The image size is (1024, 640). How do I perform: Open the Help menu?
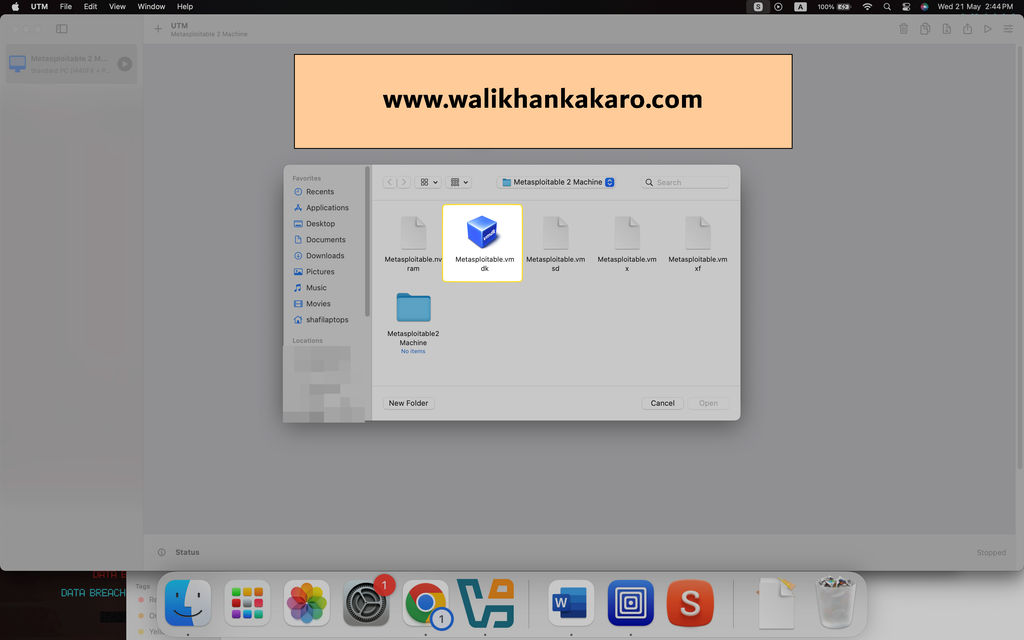tap(185, 7)
